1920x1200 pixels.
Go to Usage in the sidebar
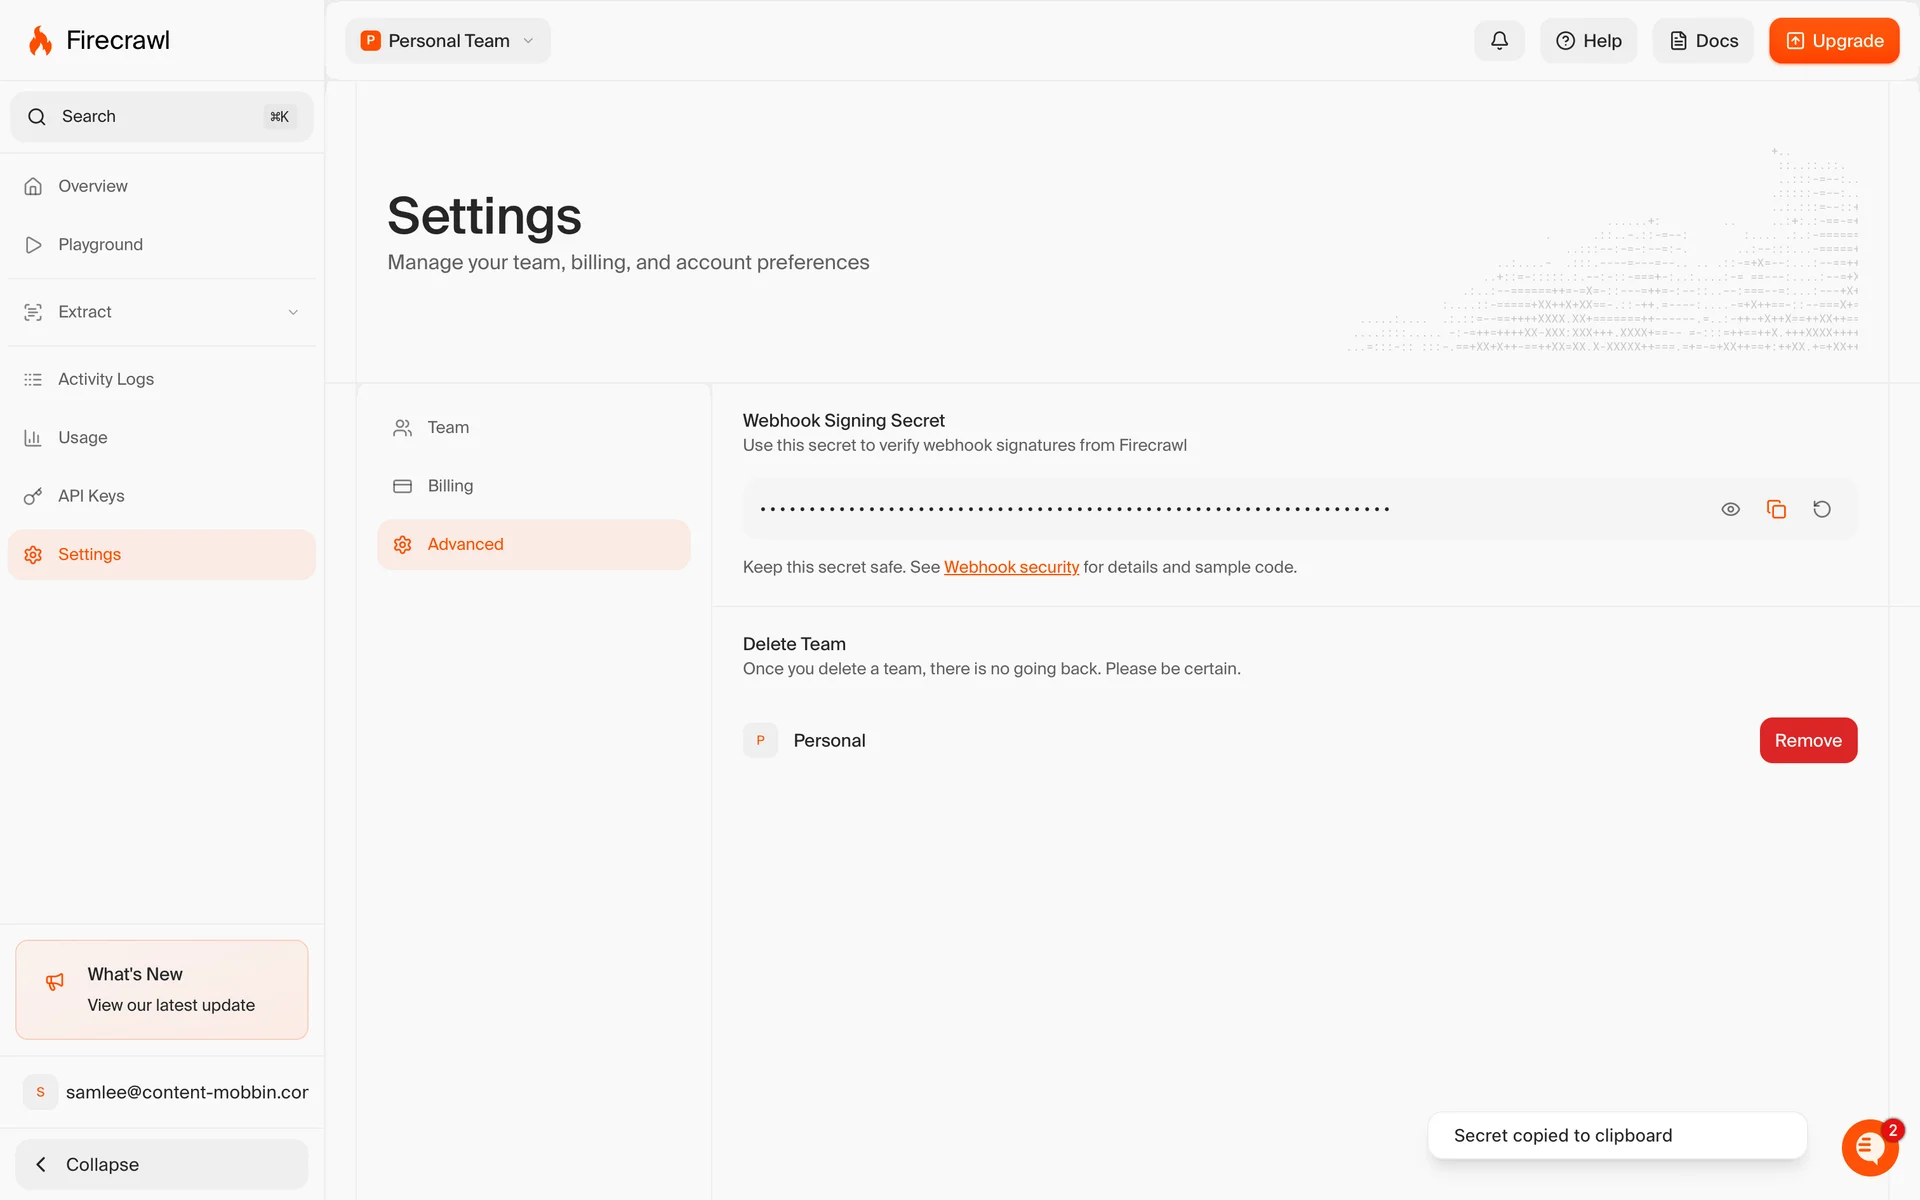click(x=82, y=438)
